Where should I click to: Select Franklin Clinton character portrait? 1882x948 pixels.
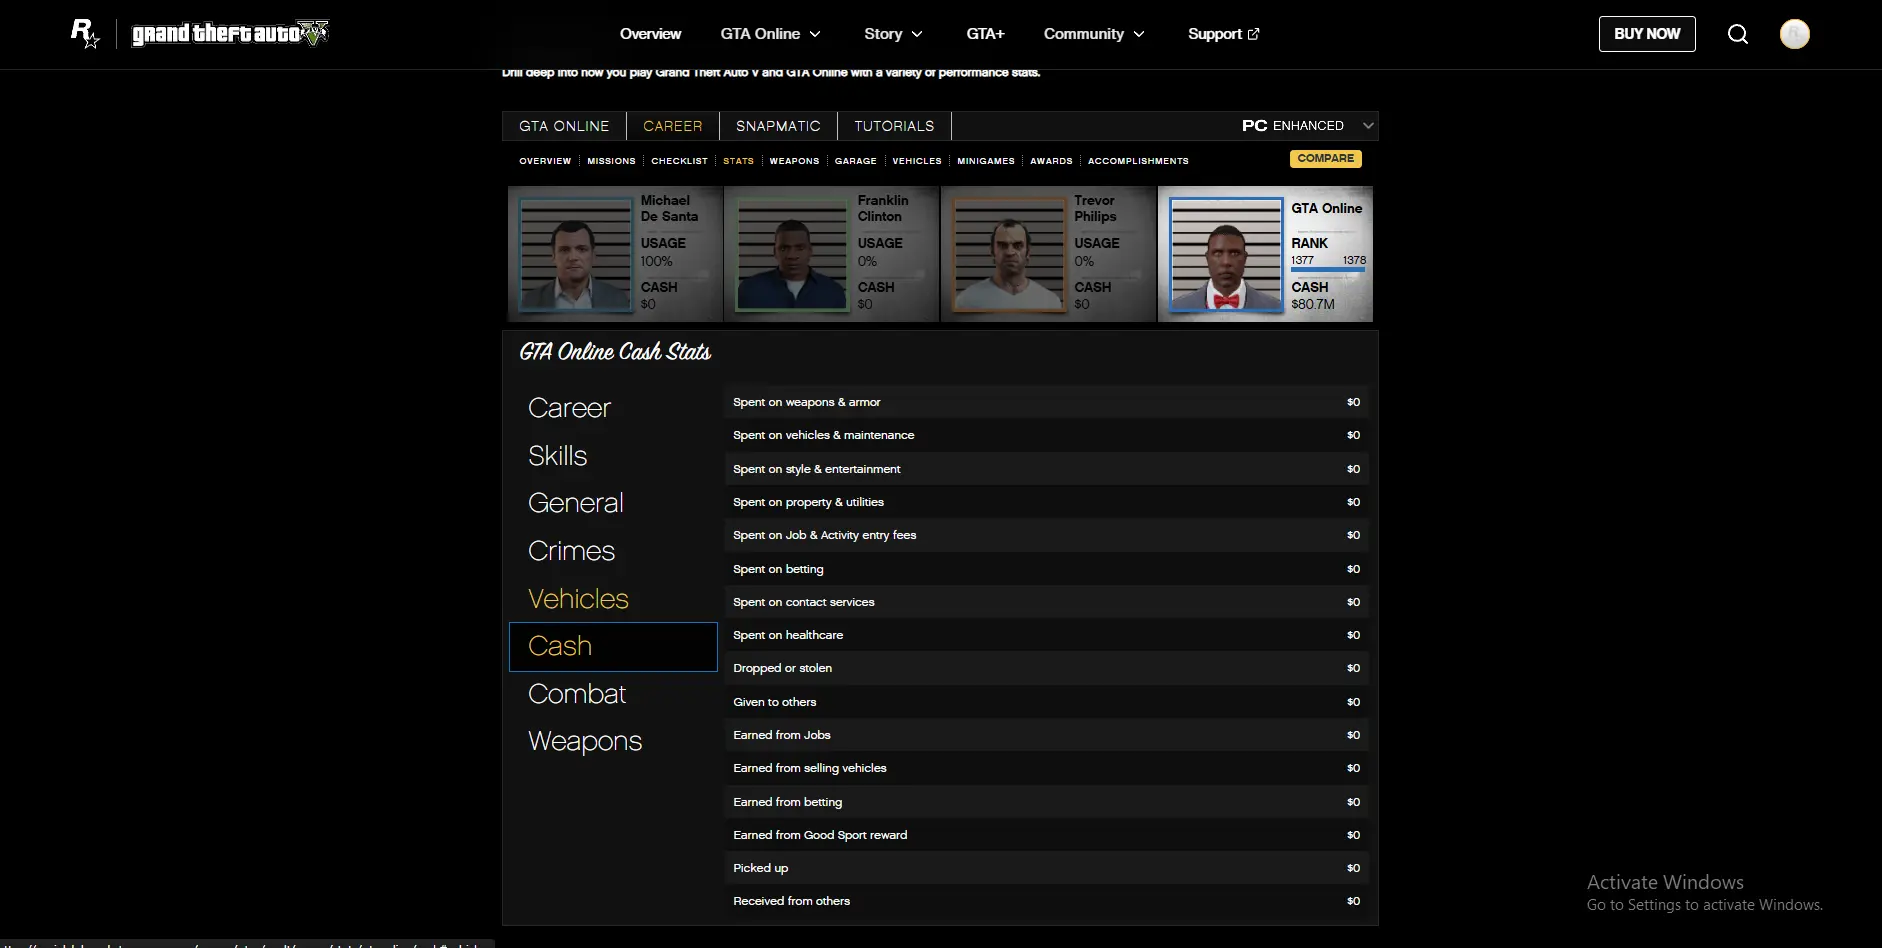792,254
